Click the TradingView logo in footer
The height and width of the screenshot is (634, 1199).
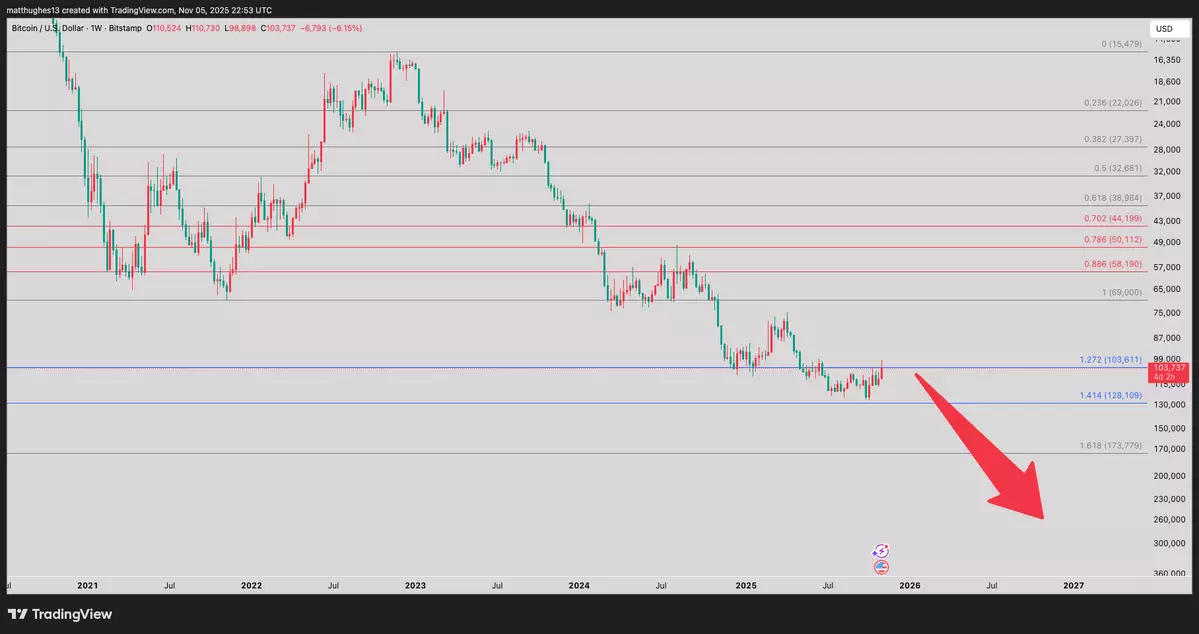pyautogui.click(x=60, y=614)
